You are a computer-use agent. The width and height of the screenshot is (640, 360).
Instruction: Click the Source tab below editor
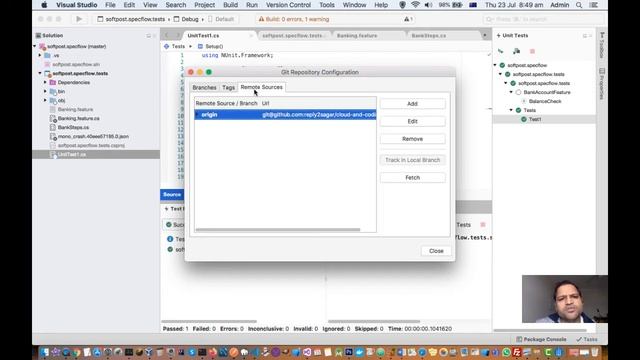pyautogui.click(x=172, y=194)
